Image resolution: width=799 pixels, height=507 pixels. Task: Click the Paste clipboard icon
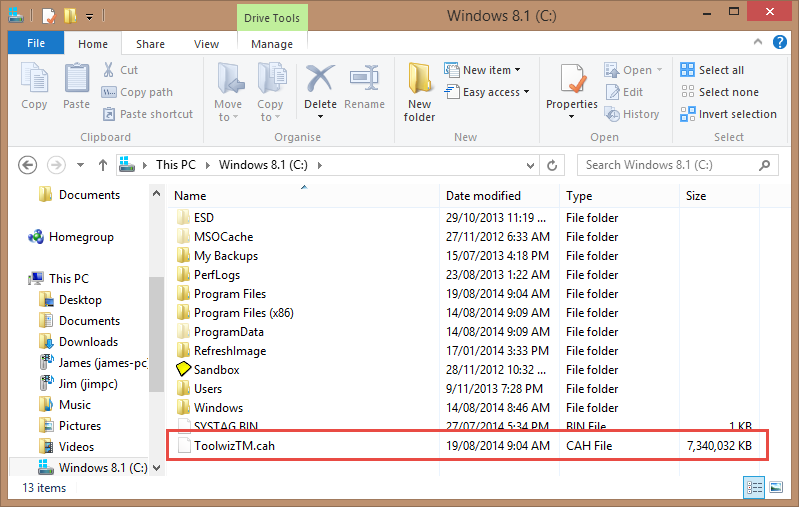coord(76,78)
